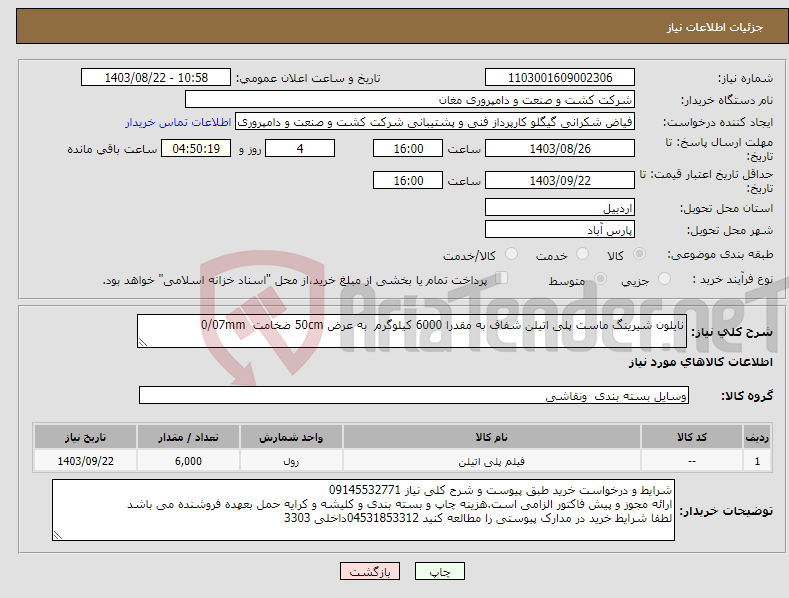Click the شرح کلی نیاز label

(732, 332)
